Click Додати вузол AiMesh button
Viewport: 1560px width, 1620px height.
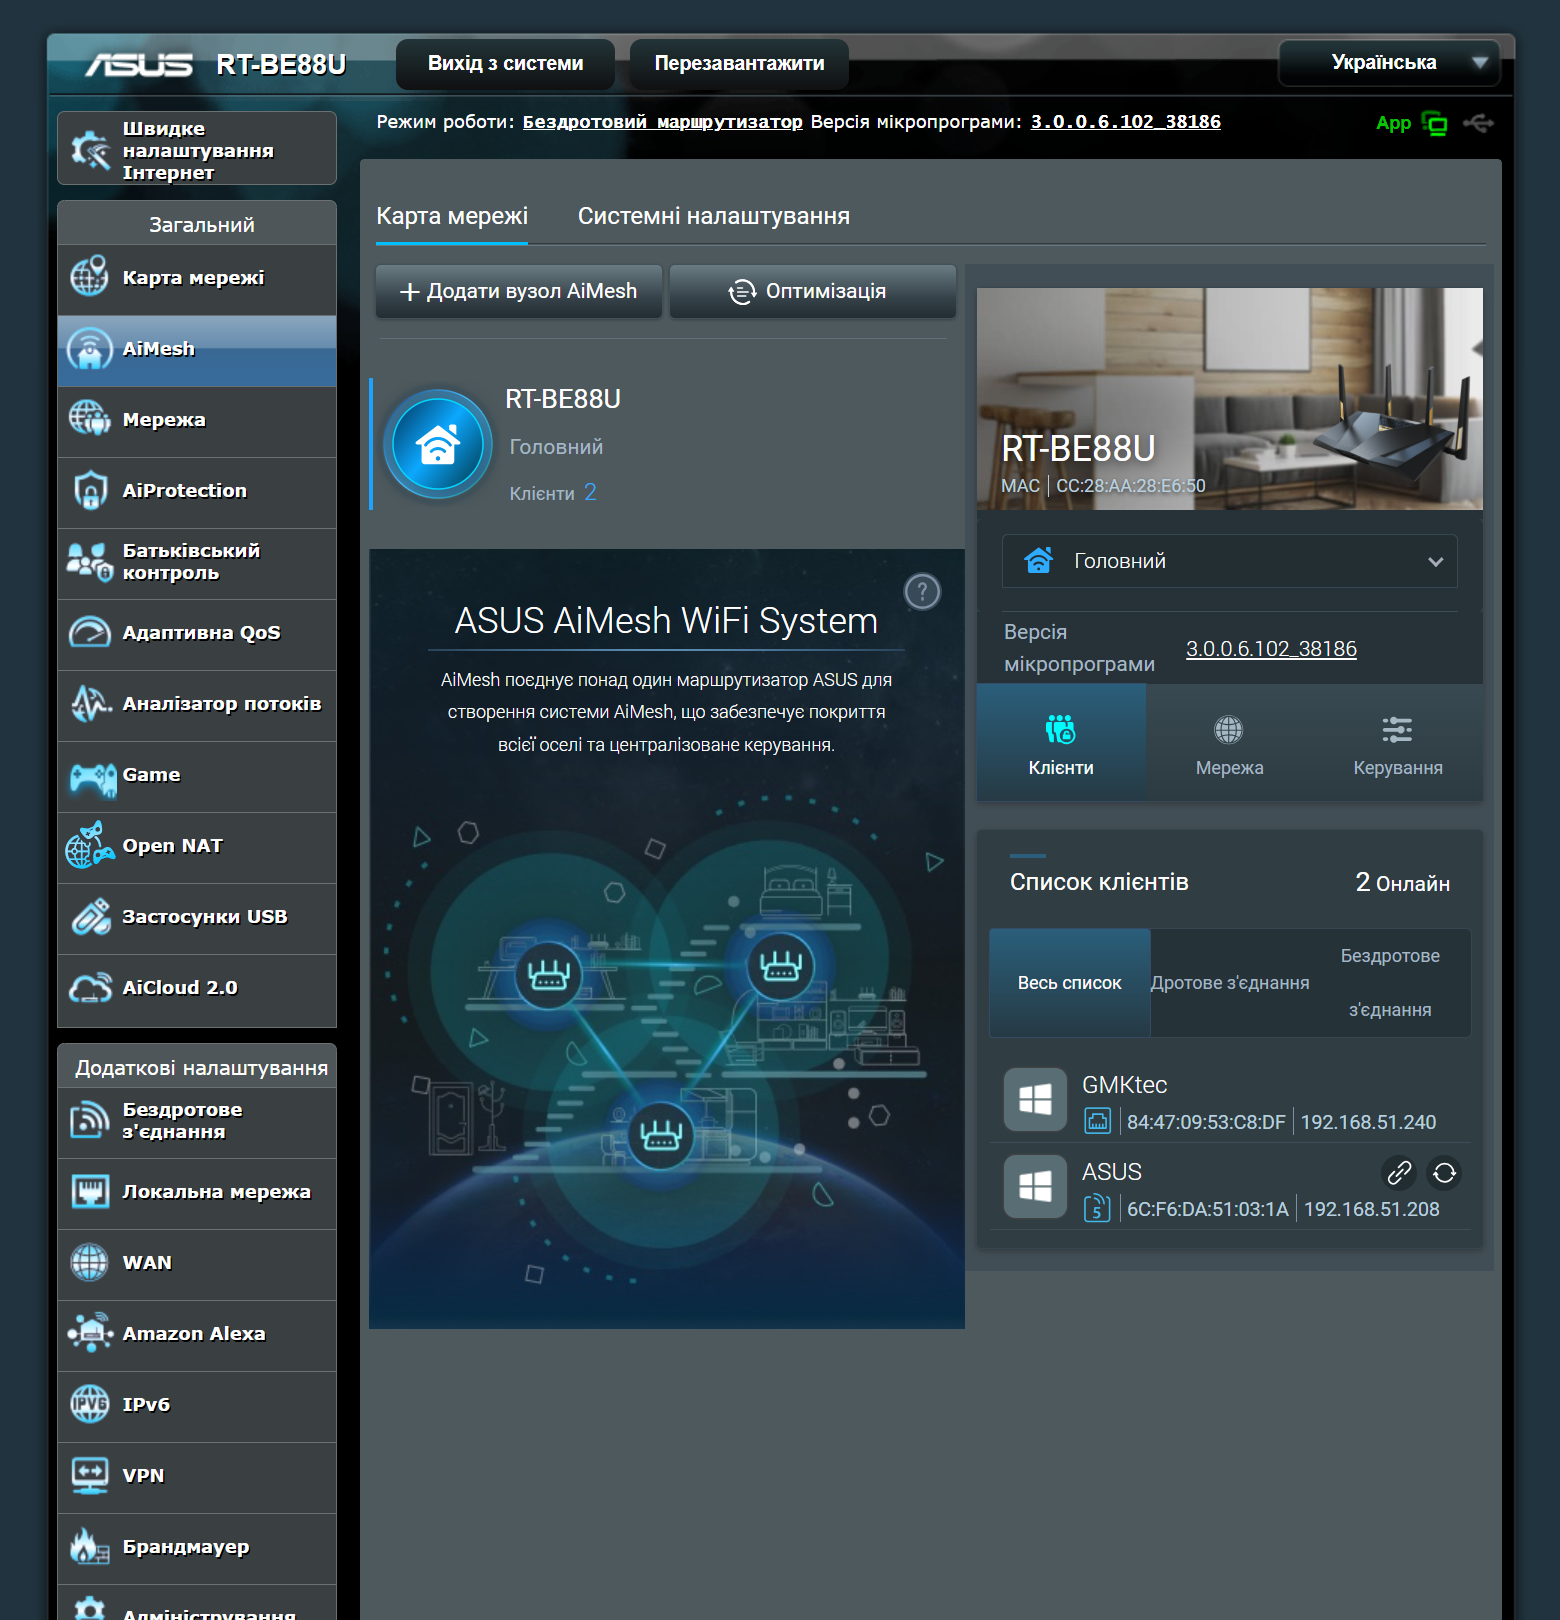tap(519, 291)
